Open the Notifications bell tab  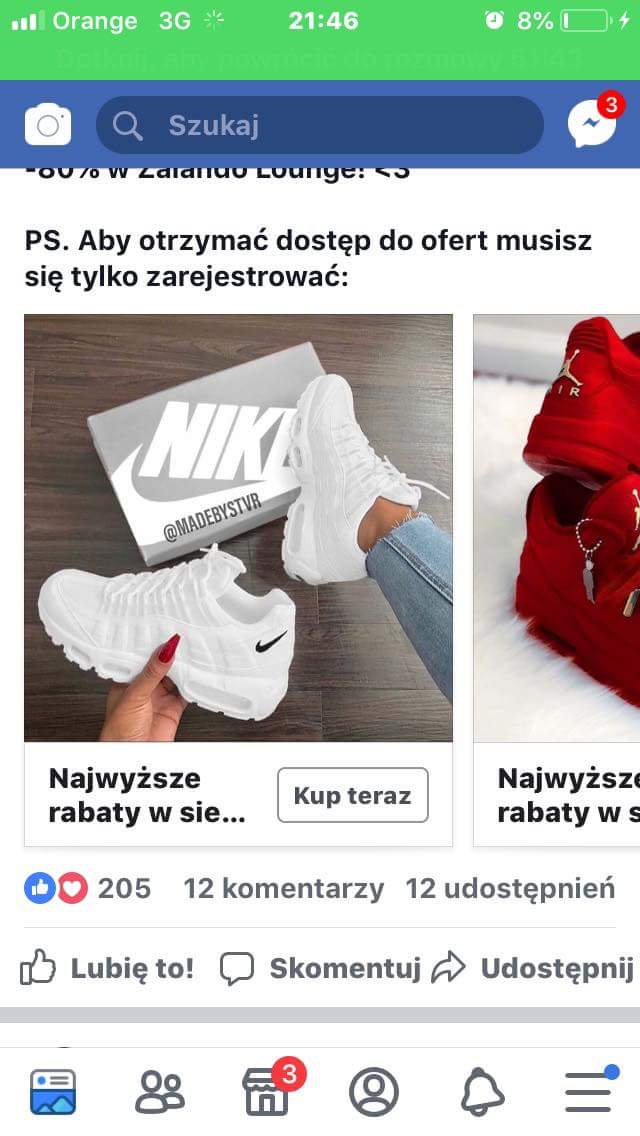tap(483, 1092)
